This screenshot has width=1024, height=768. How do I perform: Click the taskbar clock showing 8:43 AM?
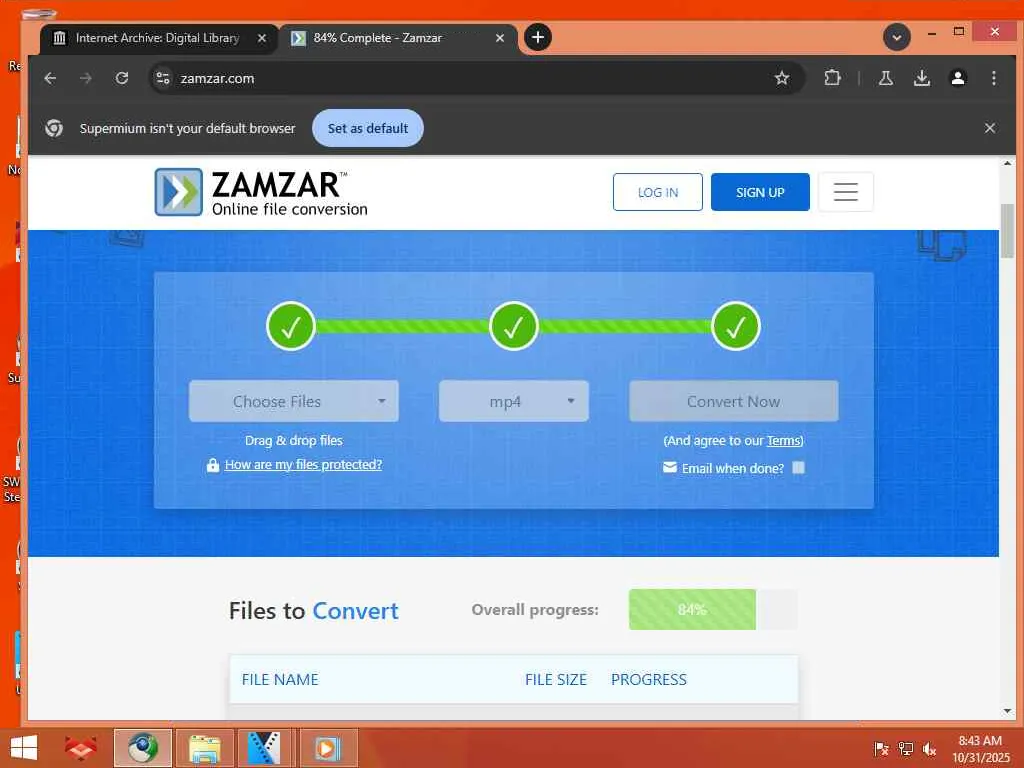click(980, 748)
